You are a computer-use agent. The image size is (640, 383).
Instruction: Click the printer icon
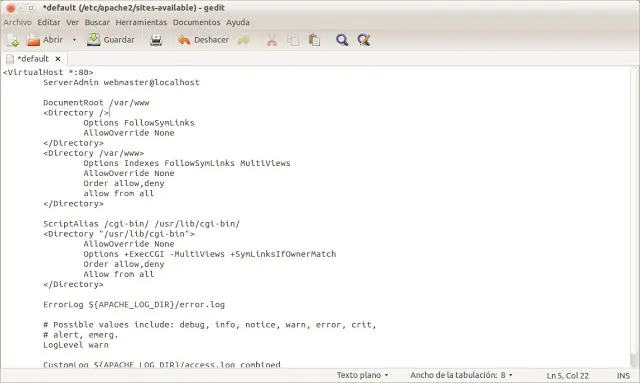tap(156, 40)
